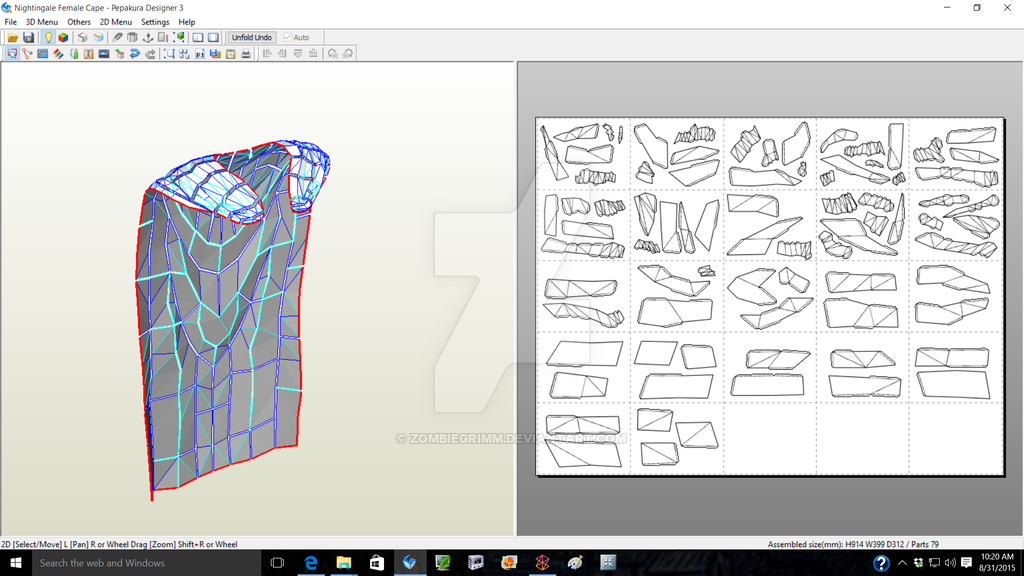Open the 3D Menu
The width and height of the screenshot is (1024, 576).
click(x=42, y=22)
